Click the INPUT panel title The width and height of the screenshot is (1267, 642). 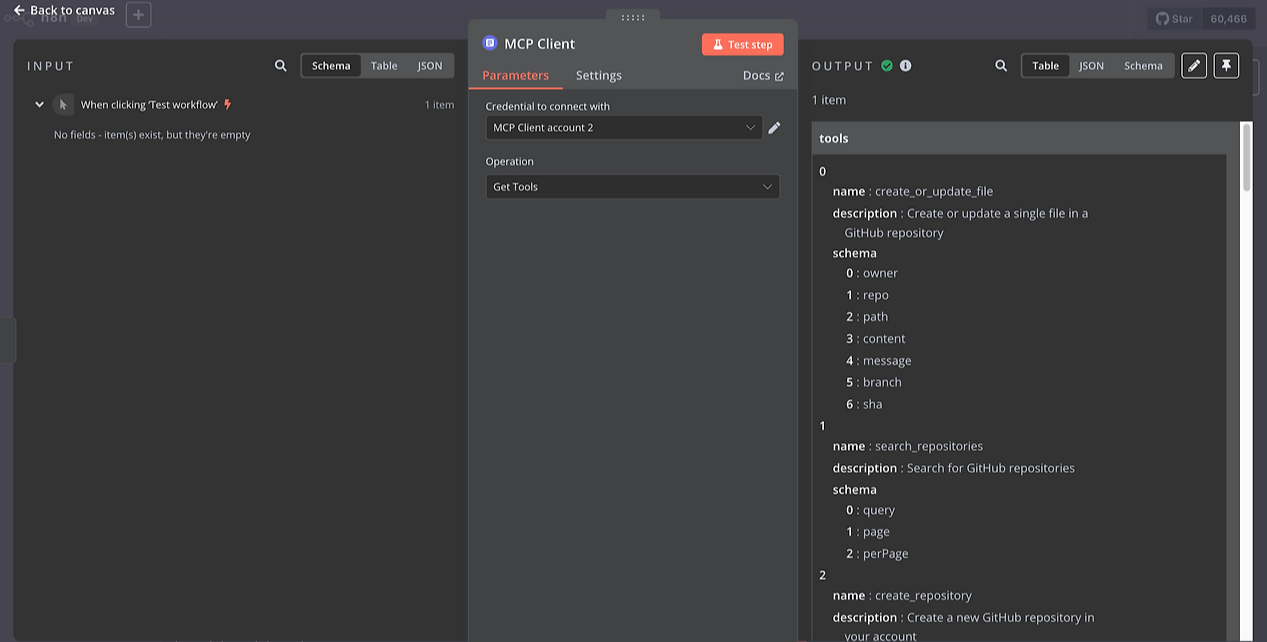tap(51, 66)
